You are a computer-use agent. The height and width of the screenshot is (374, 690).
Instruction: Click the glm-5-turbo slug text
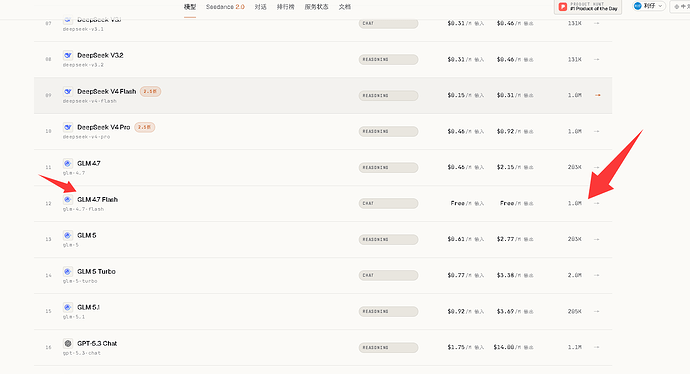click(80, 281)
